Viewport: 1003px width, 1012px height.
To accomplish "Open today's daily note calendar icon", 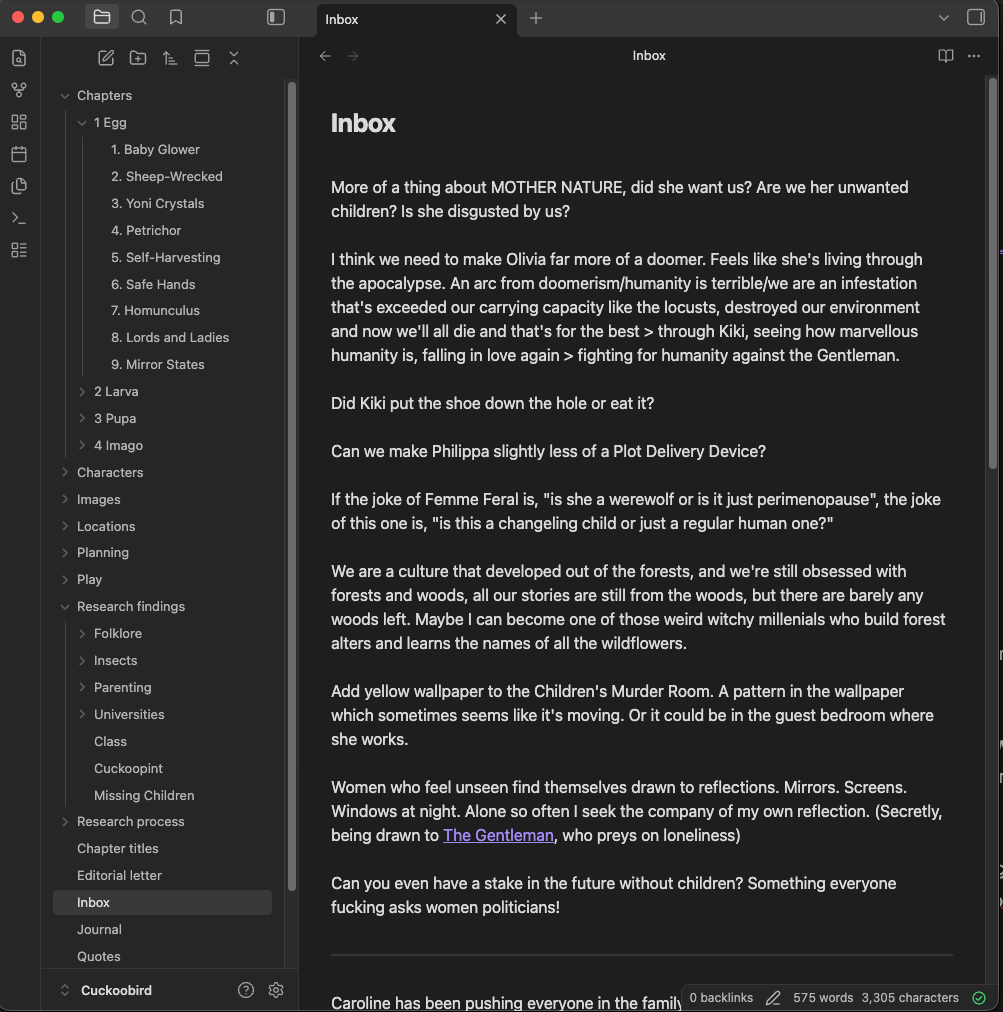I will coord(19,154).
